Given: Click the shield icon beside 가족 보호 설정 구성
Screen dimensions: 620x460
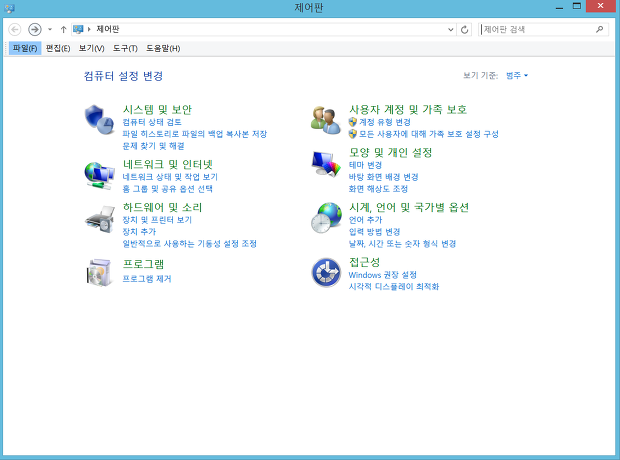Looking at the screenshot, I should pos(353,134).
